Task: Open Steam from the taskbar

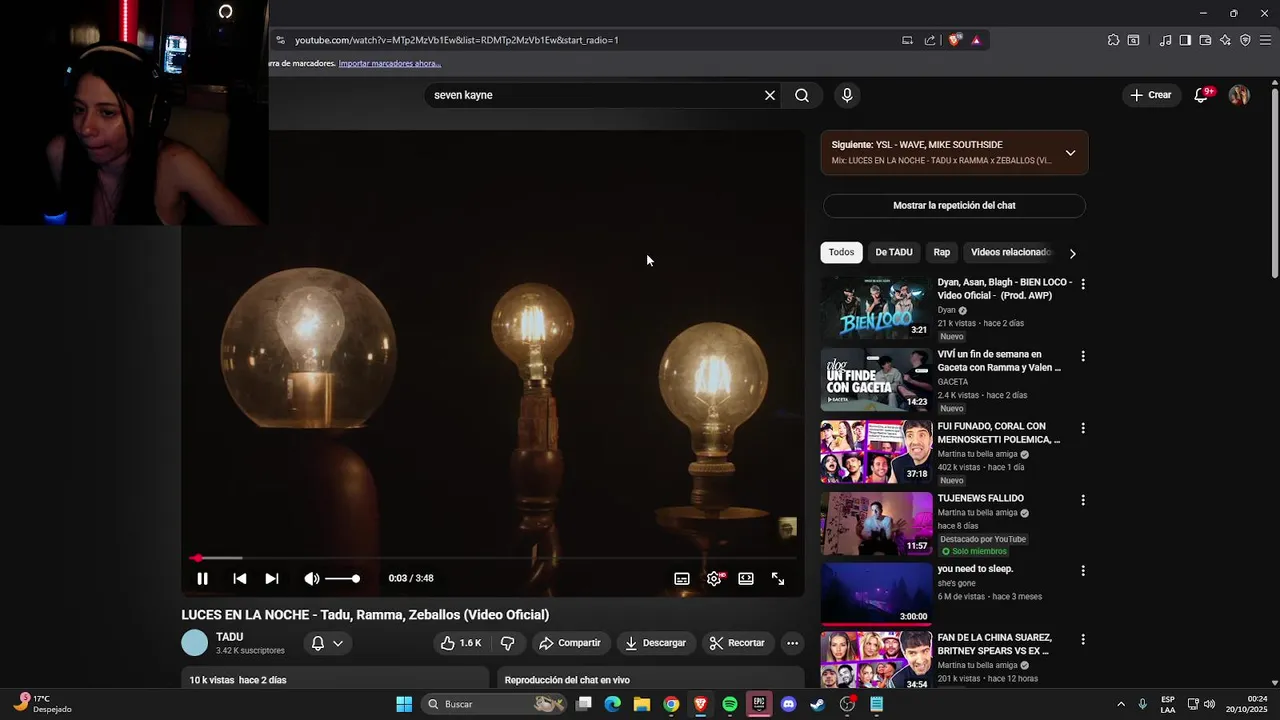Action: pos(817,704)
